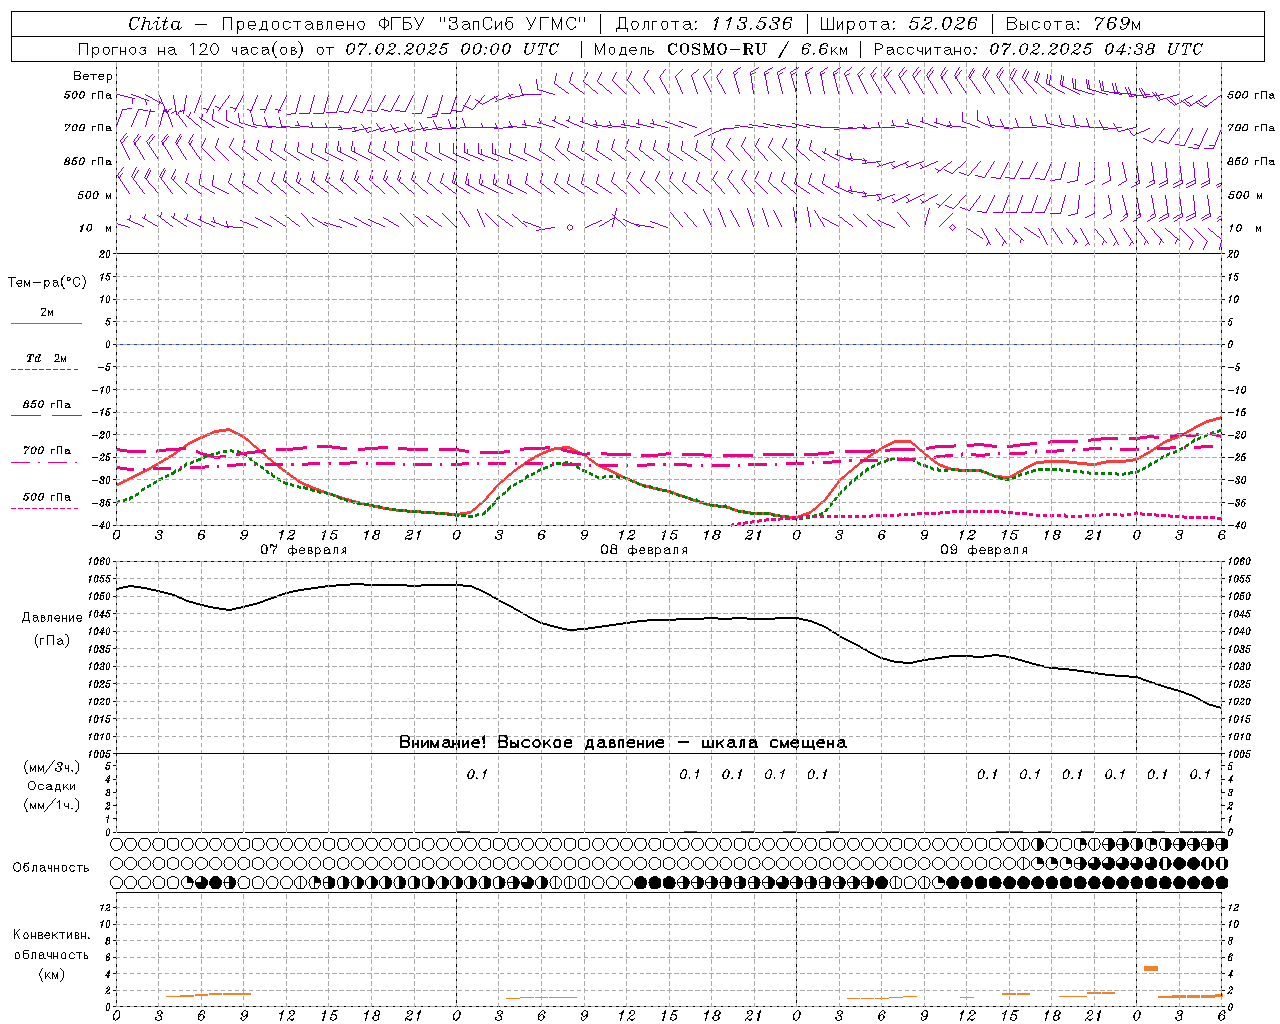
Task: Click the "Конвективн." convective cloud label
Action: pyautogui.click(x=51, y=936)
